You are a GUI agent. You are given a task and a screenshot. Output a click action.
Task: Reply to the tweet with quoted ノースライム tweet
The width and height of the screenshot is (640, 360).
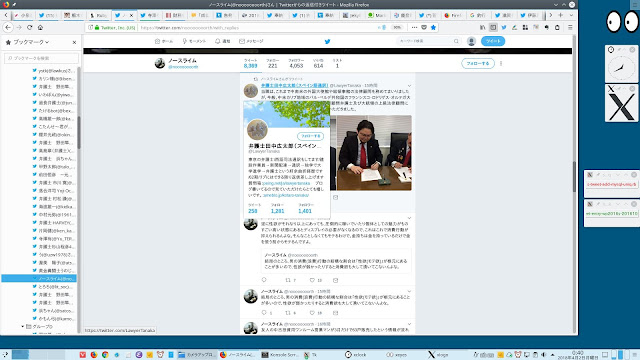coord(264,280)
